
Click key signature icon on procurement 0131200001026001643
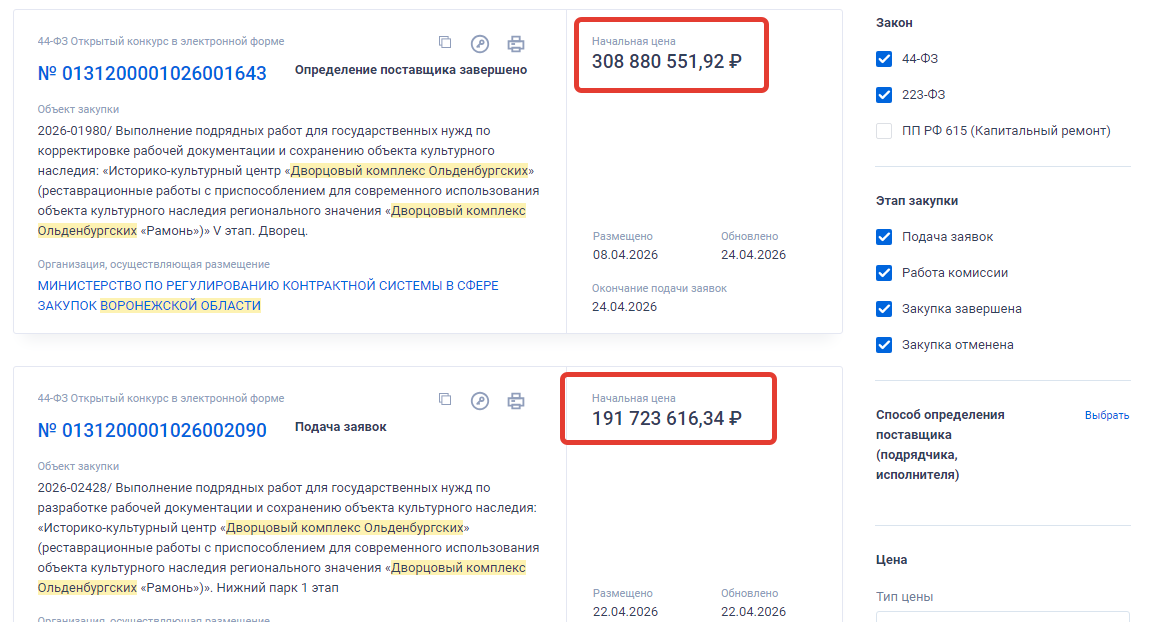(480, 44)
